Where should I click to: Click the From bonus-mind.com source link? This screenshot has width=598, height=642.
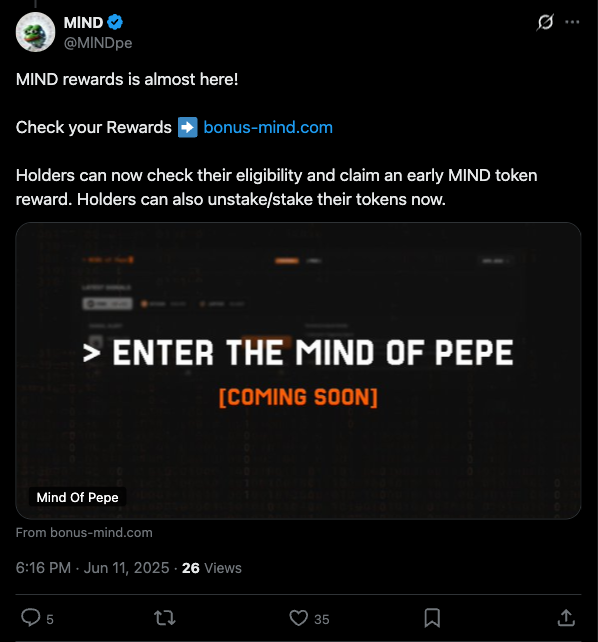[x=84, y=532]
